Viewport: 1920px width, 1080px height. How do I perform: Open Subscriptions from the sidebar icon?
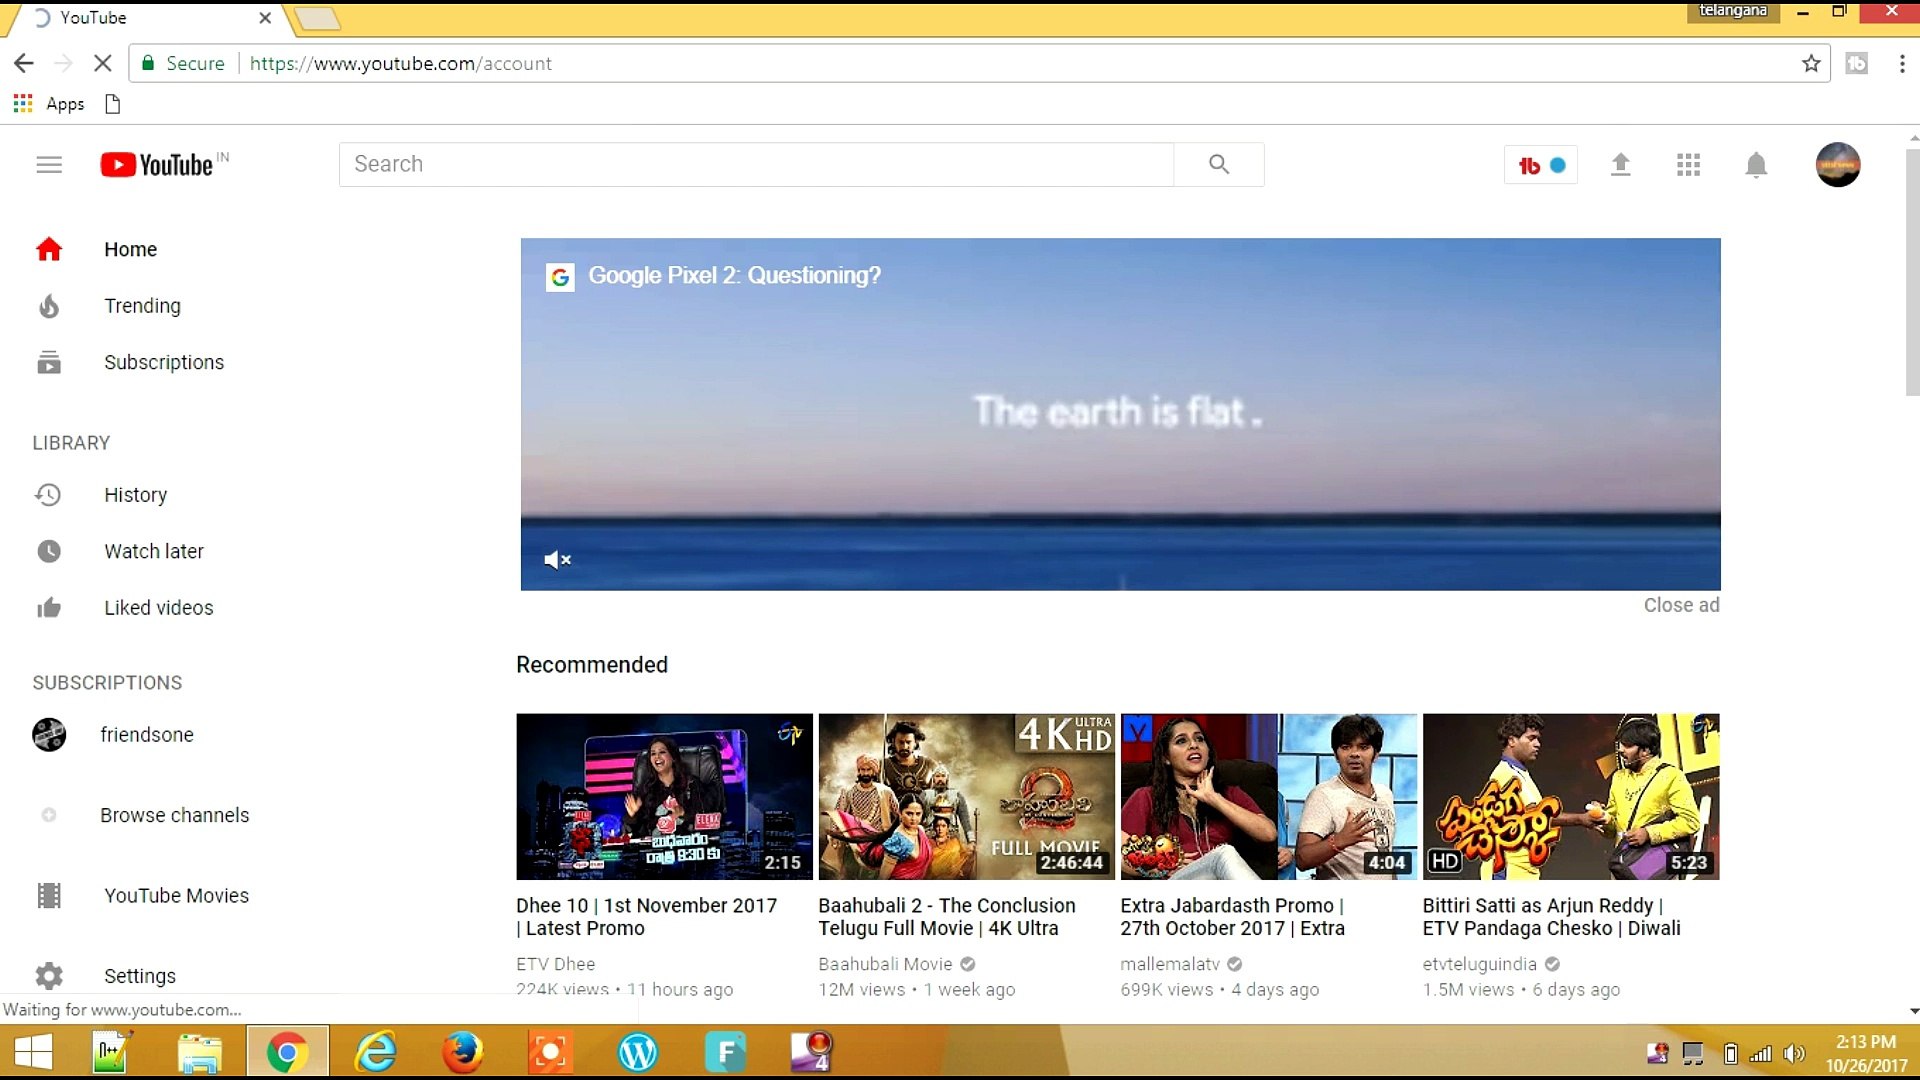pyautogui.click(x=49, y=362)
